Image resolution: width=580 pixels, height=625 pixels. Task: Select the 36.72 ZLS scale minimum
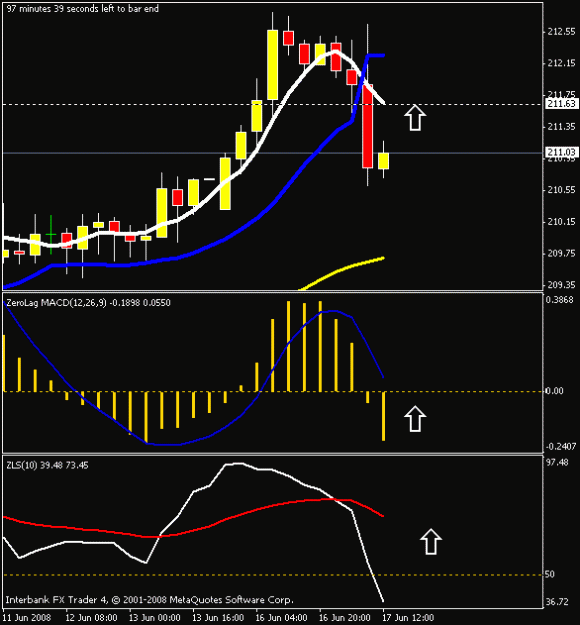pyautogui.click(x=557, y=602)
